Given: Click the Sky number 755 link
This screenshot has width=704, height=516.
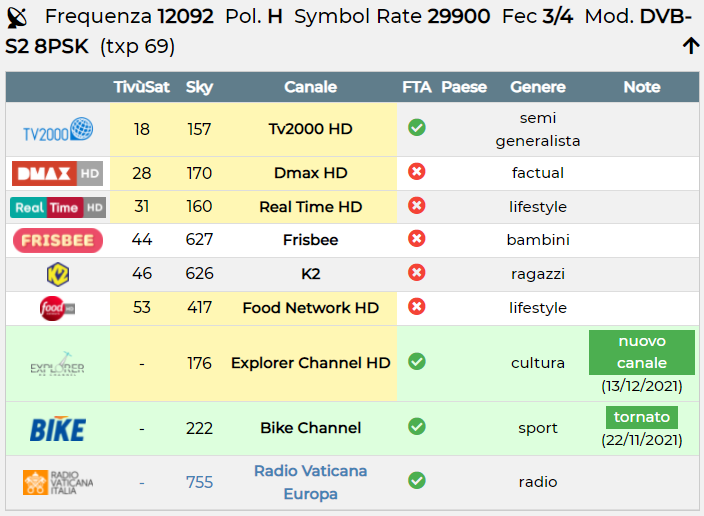Looking at the screenshot, I should point(199,482).
